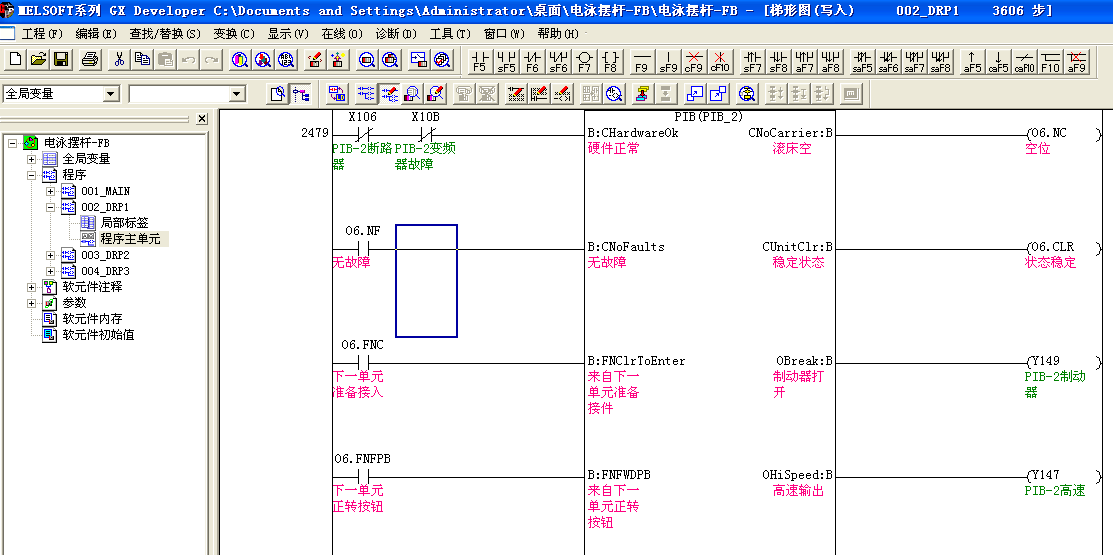Select the F6 normally closed contact icon
The image size is (1113, 555).
532,61
